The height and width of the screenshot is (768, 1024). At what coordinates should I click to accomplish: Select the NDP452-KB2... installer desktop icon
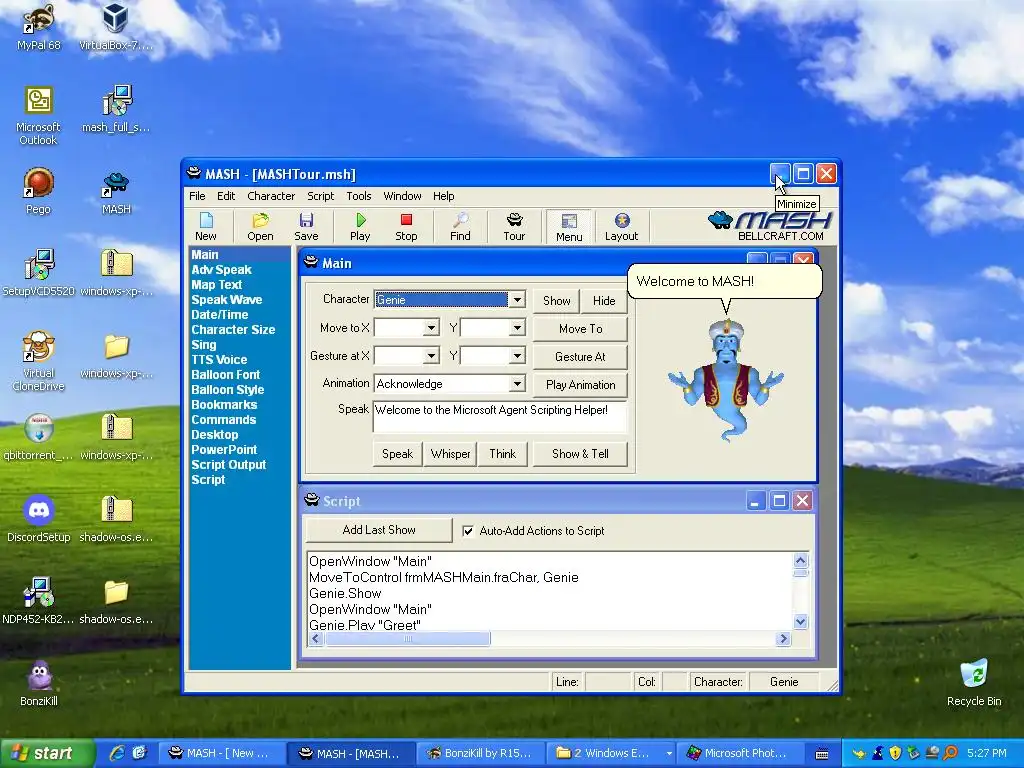click(x=38, y=601)
